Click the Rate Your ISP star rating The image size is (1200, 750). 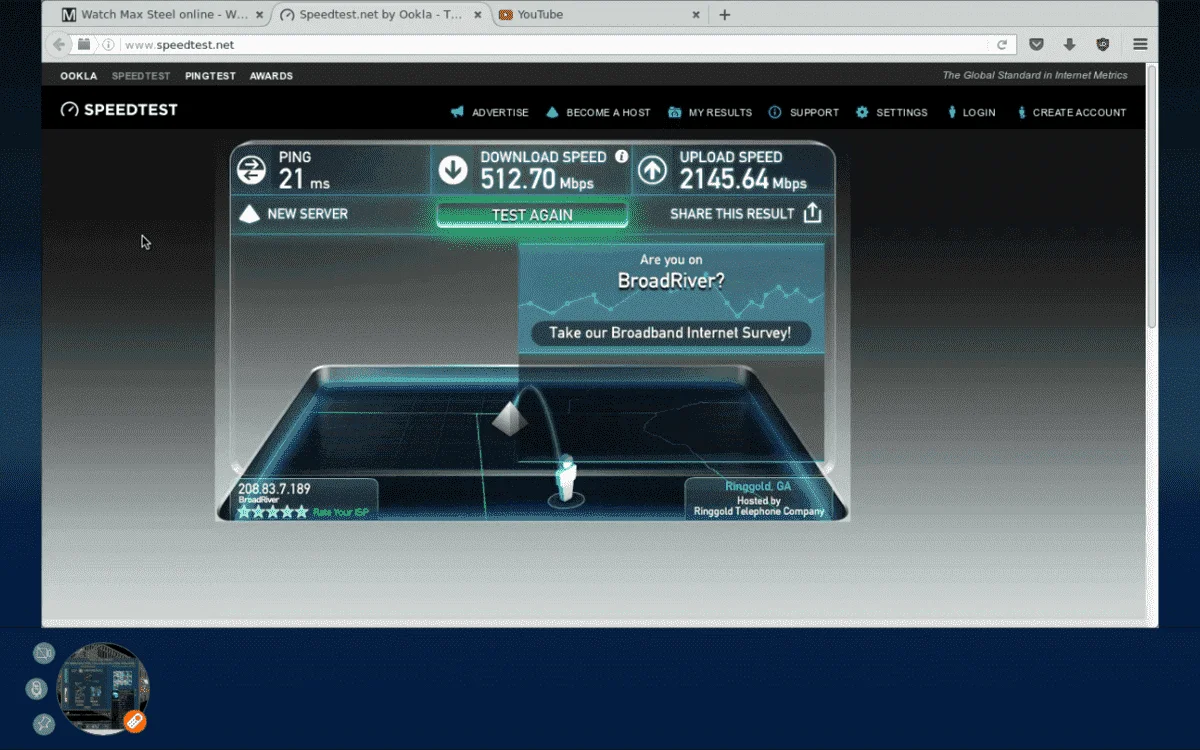273,512
